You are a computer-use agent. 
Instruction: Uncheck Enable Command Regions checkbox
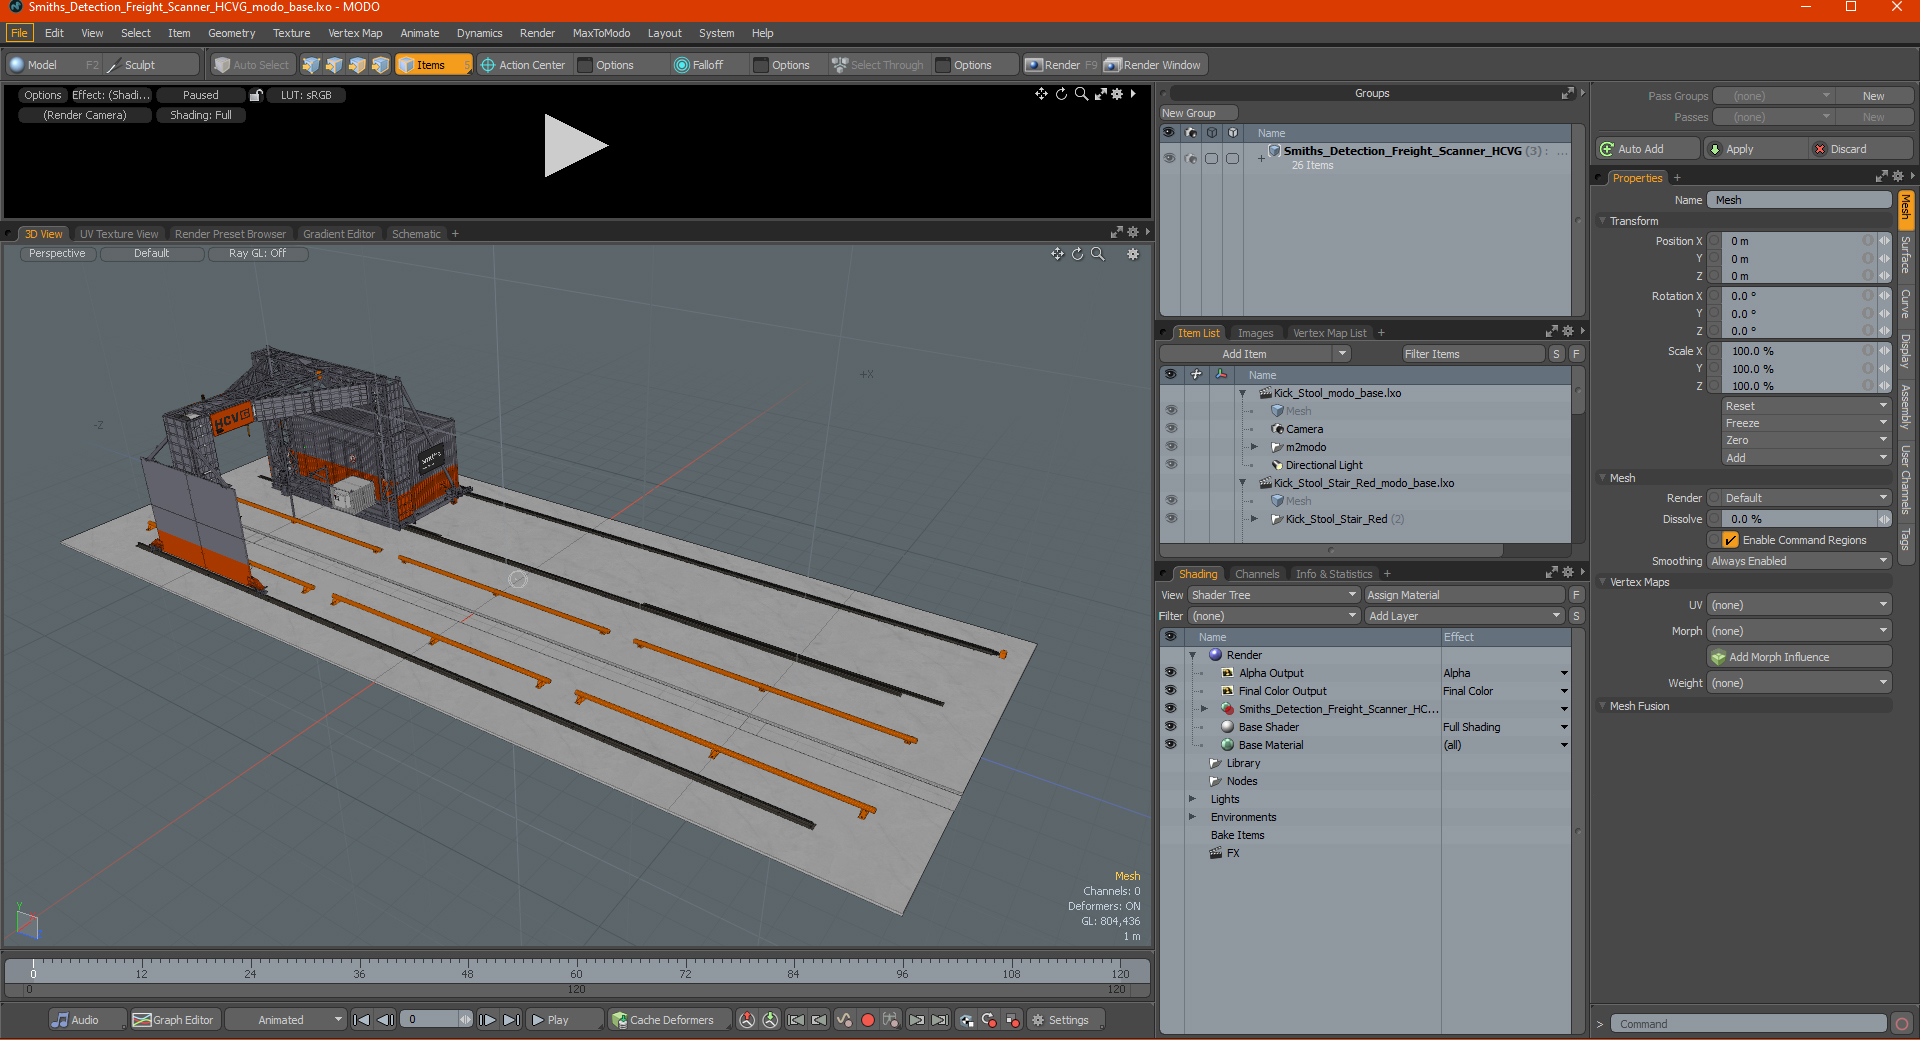point(1731,540)
